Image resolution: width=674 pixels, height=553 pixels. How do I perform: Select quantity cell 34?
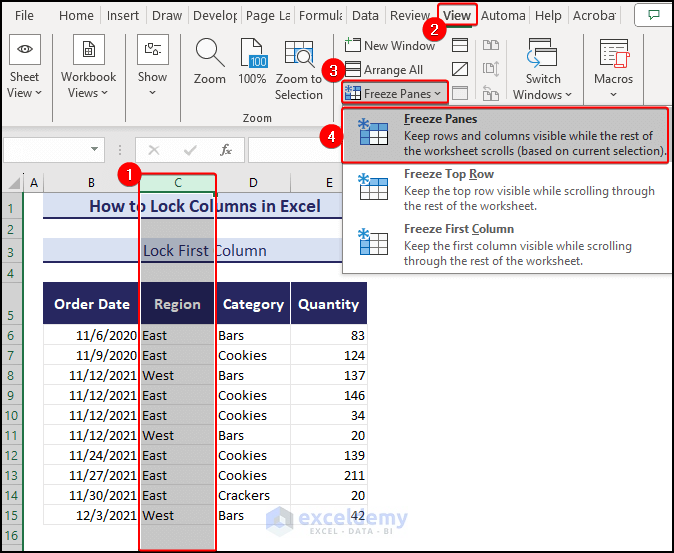[x=329, y=415]
